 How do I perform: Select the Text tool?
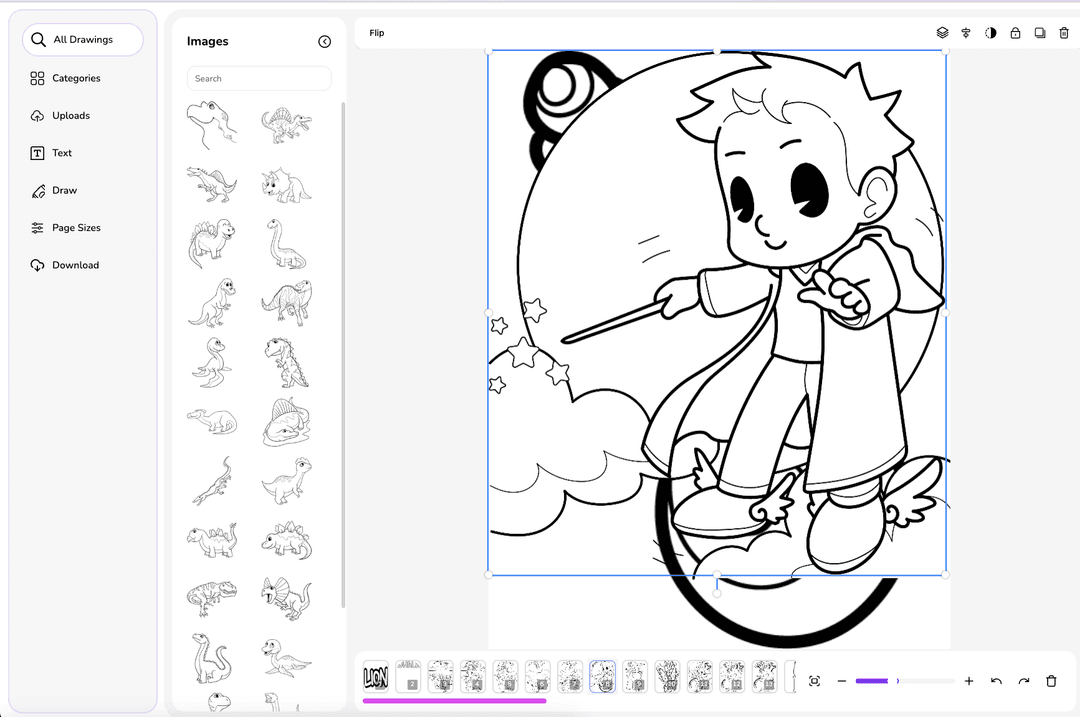pyautogui.click(x=62, y=153)
